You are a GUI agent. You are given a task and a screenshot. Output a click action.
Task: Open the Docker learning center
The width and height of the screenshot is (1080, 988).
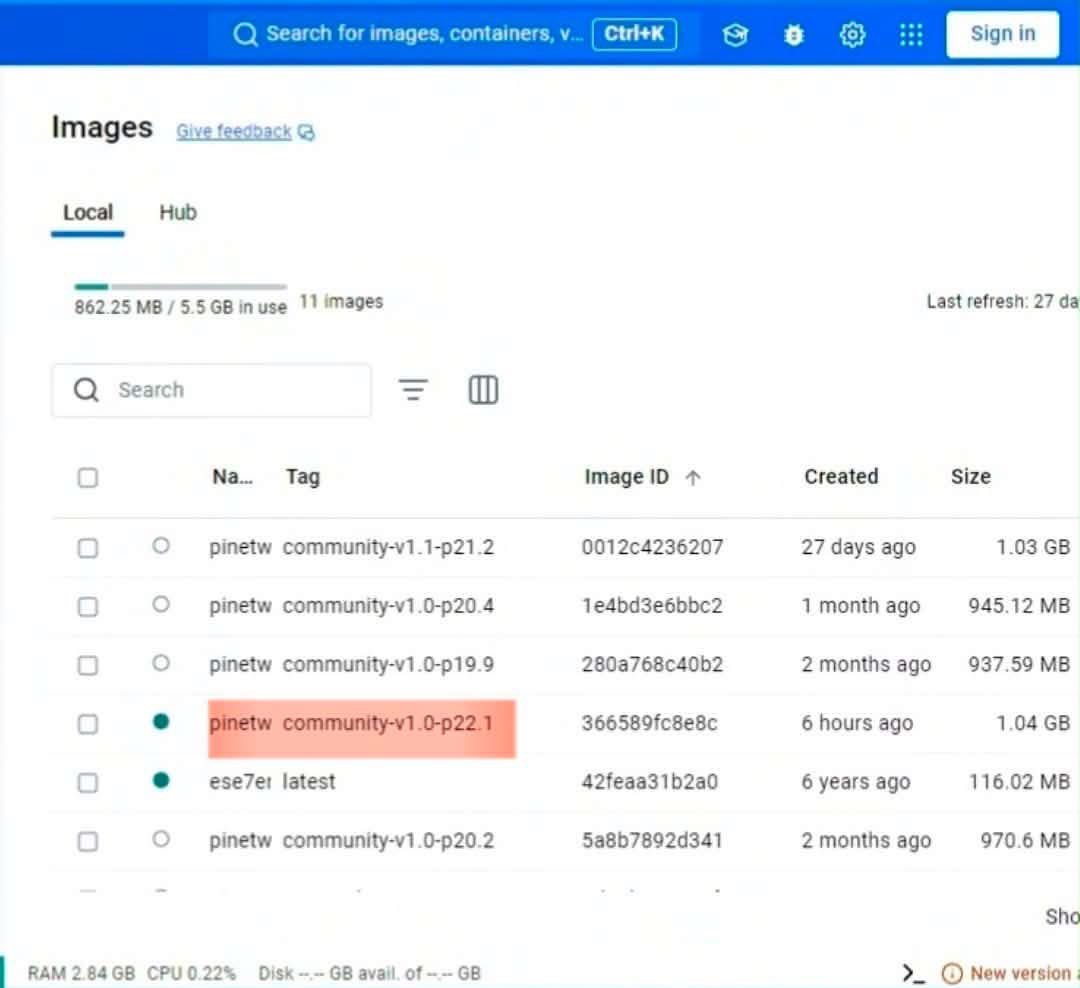(x=735, y=34)
